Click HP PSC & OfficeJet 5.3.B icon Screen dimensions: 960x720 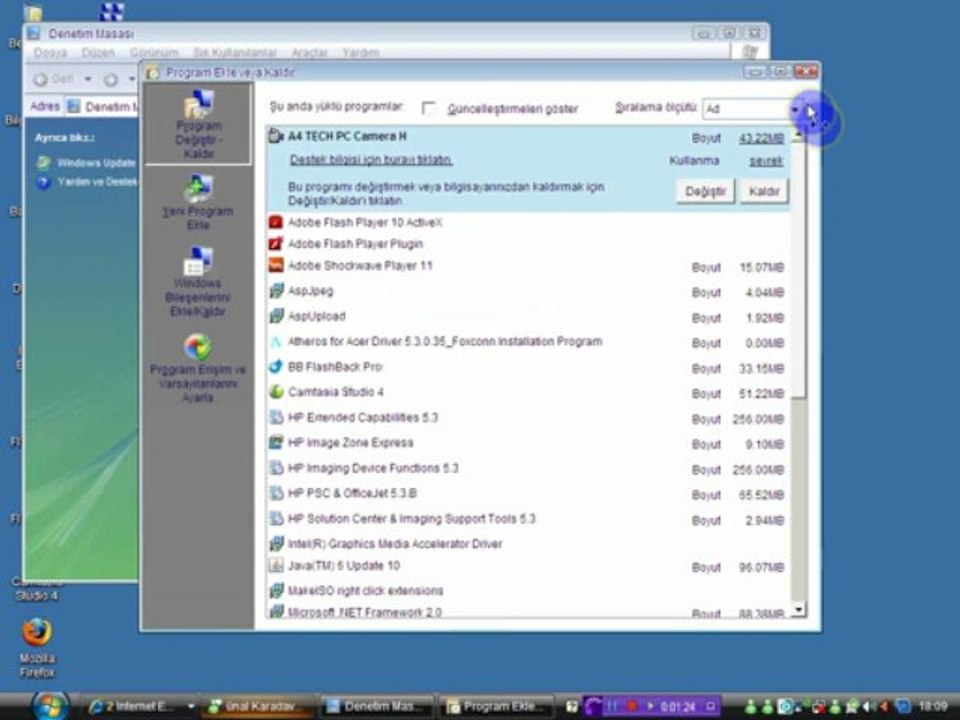click(x=276, y=493)
